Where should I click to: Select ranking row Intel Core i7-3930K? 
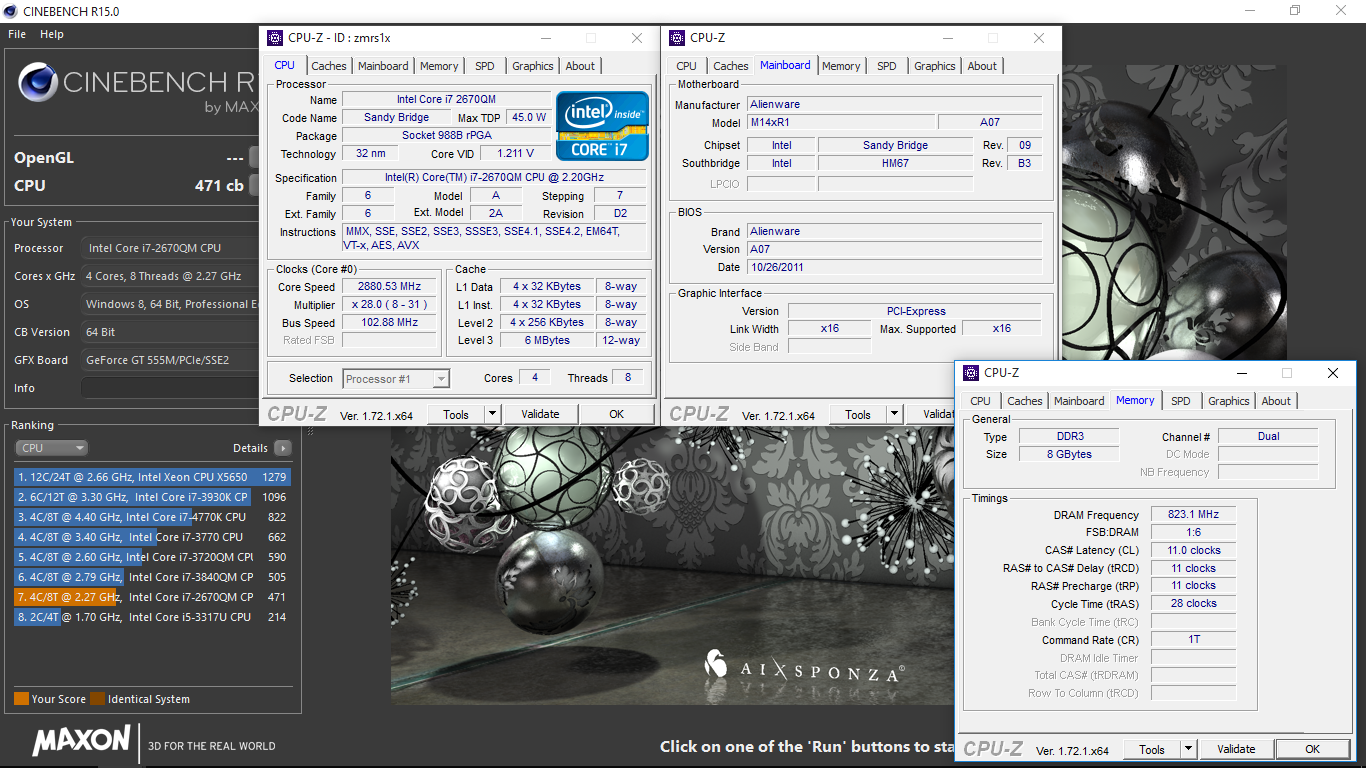click(152, 497)
